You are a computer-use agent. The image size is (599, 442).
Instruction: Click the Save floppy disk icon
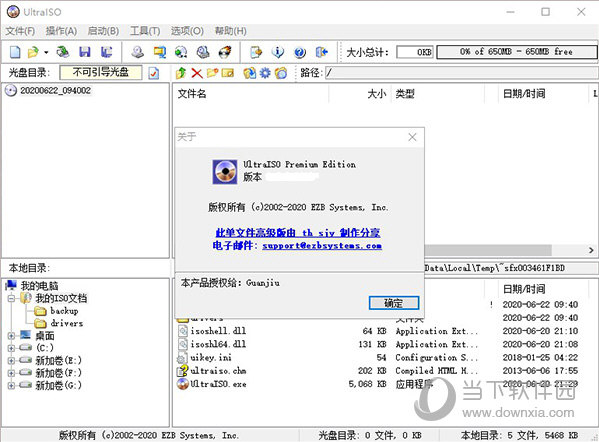[x=85, y=52]
